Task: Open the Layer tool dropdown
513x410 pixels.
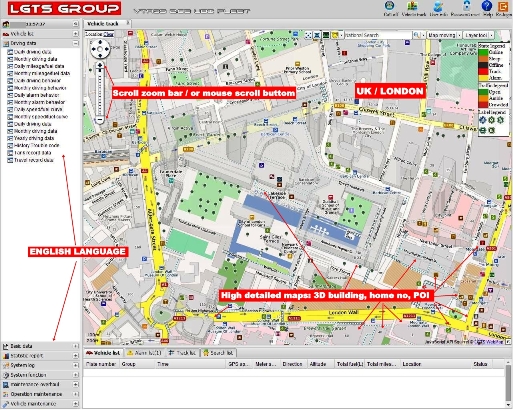Action: pyautogui.click(x=479, y=35)
